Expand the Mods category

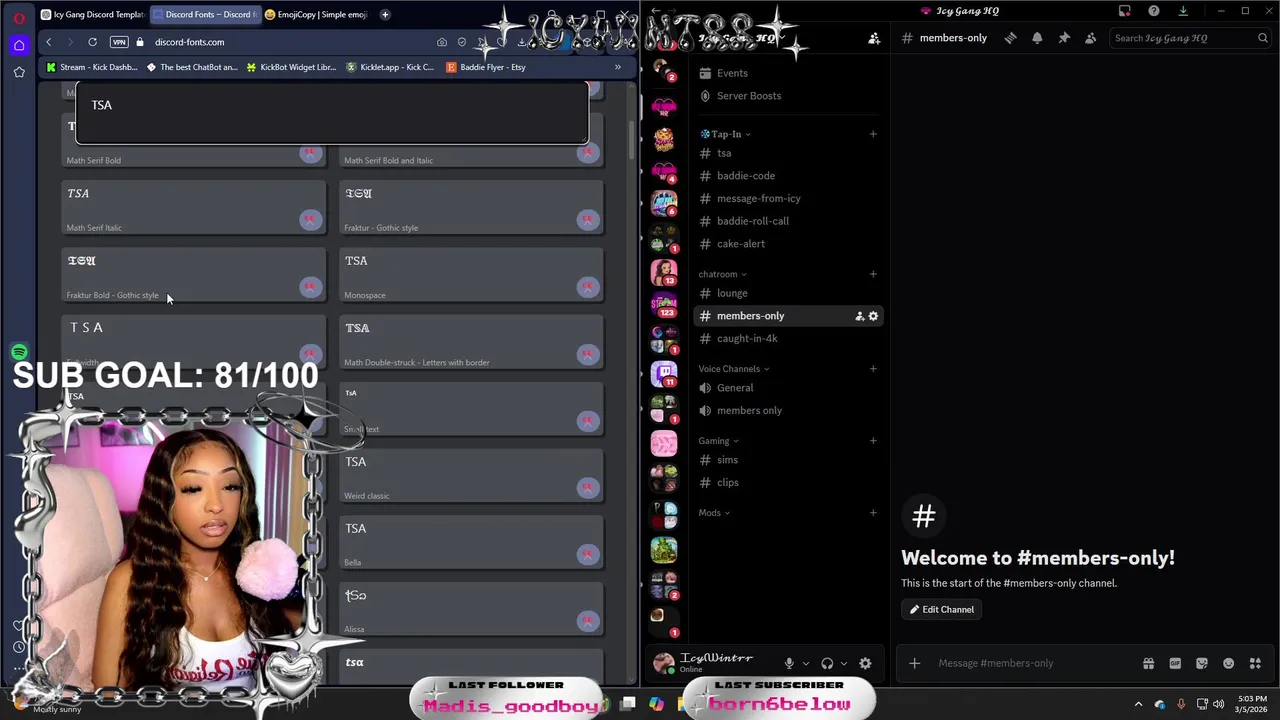(x=714, y=513)
